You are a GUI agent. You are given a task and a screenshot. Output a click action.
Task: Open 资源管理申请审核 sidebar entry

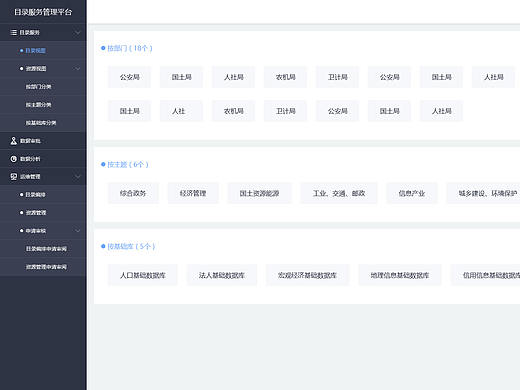46,267
